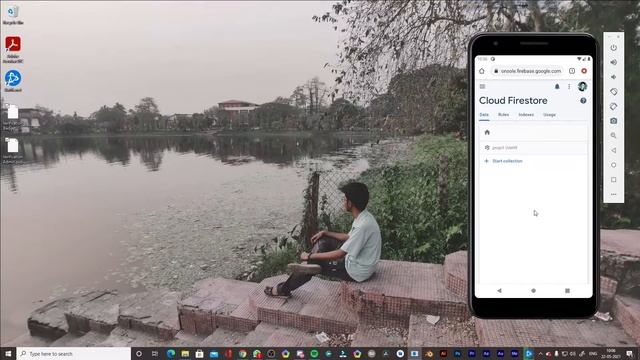
Task: Switch to the Usage tab
Action: [549, 115]
